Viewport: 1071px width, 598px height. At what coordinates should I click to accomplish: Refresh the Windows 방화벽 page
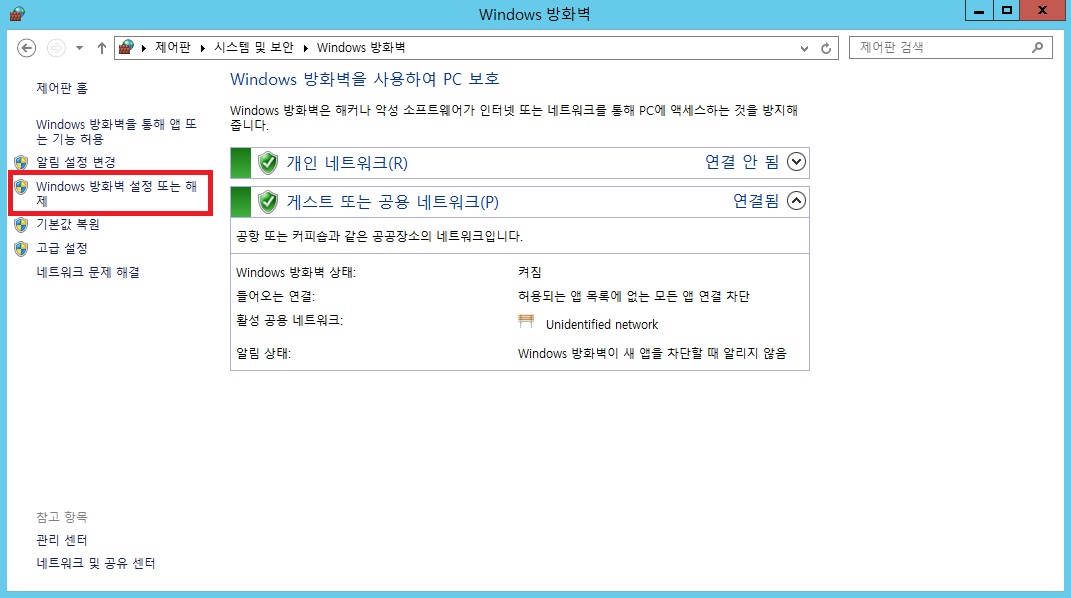click(x=826, y=48)
